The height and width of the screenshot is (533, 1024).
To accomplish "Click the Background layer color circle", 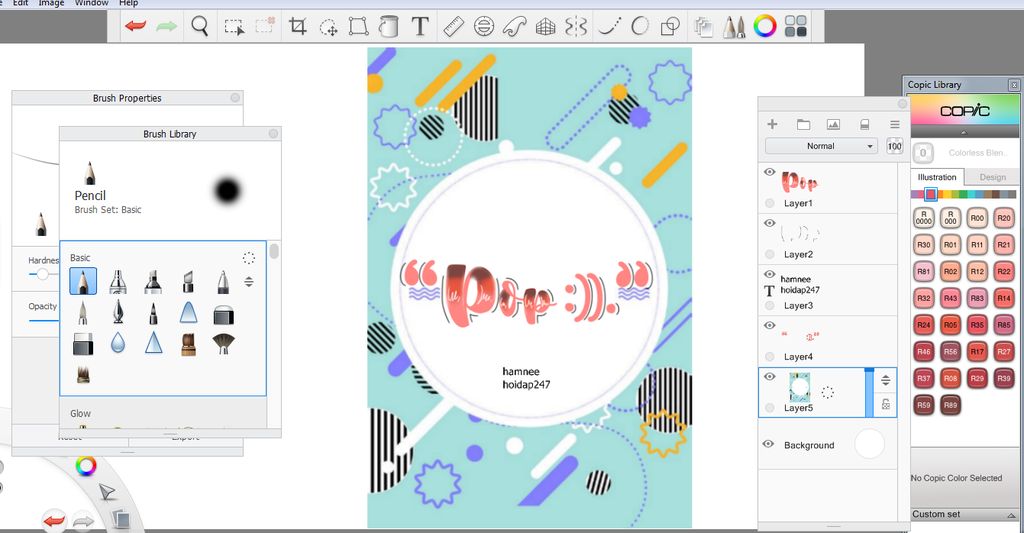I will pos(869,444).
